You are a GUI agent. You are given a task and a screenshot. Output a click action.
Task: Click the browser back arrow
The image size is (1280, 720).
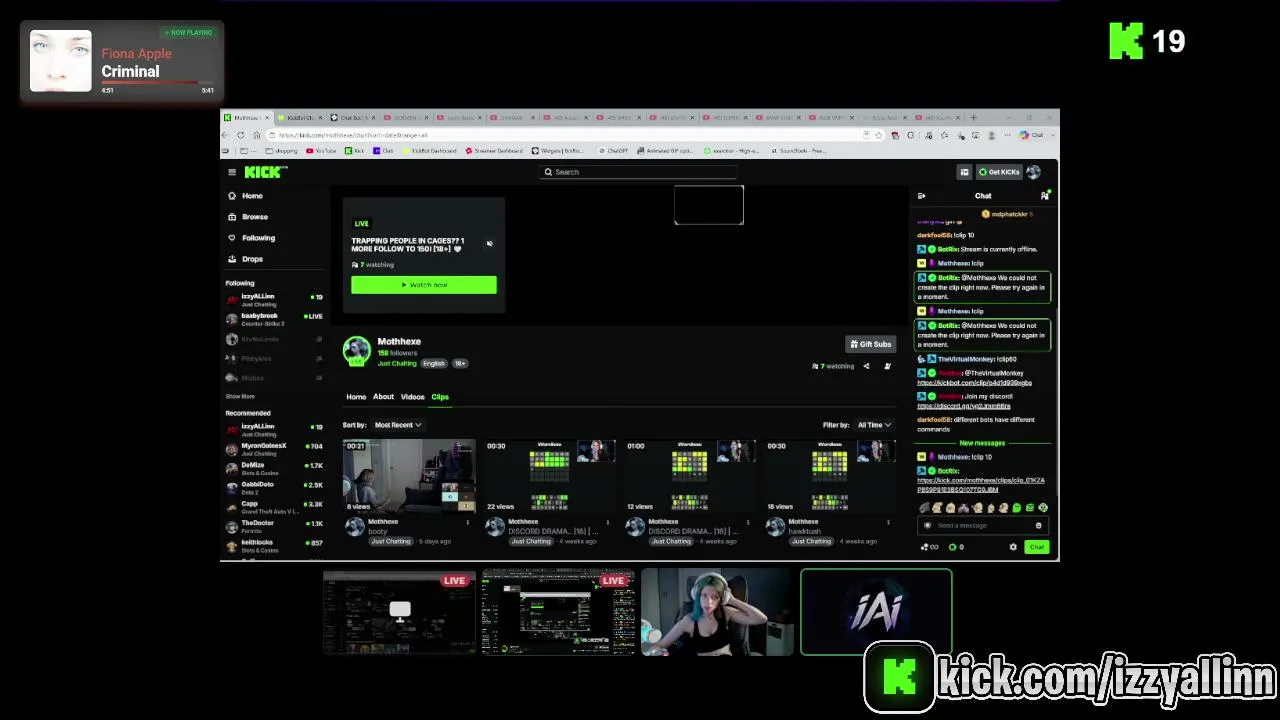point(227,135)
